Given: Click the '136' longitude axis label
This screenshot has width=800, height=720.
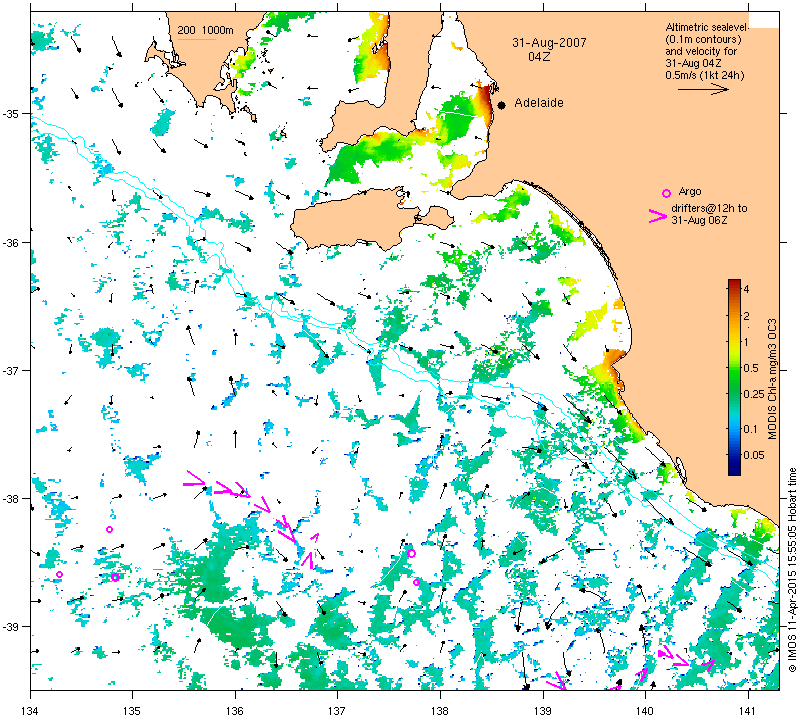Looking at the screenshot, I should [235, 710].
